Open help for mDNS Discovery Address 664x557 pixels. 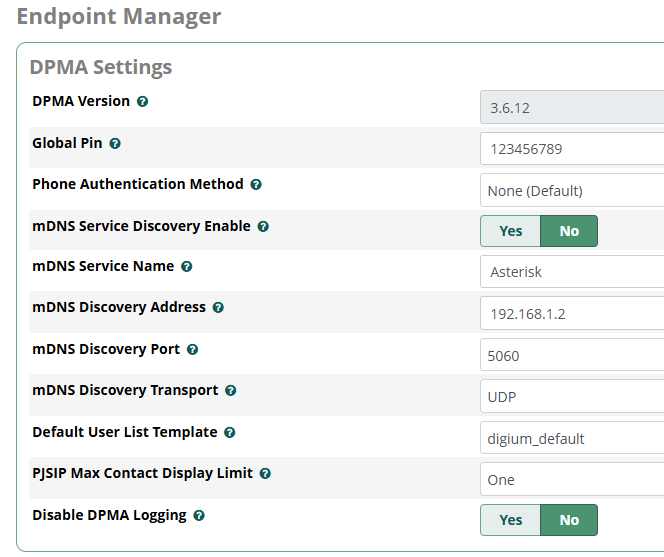[x=218, y=308]
